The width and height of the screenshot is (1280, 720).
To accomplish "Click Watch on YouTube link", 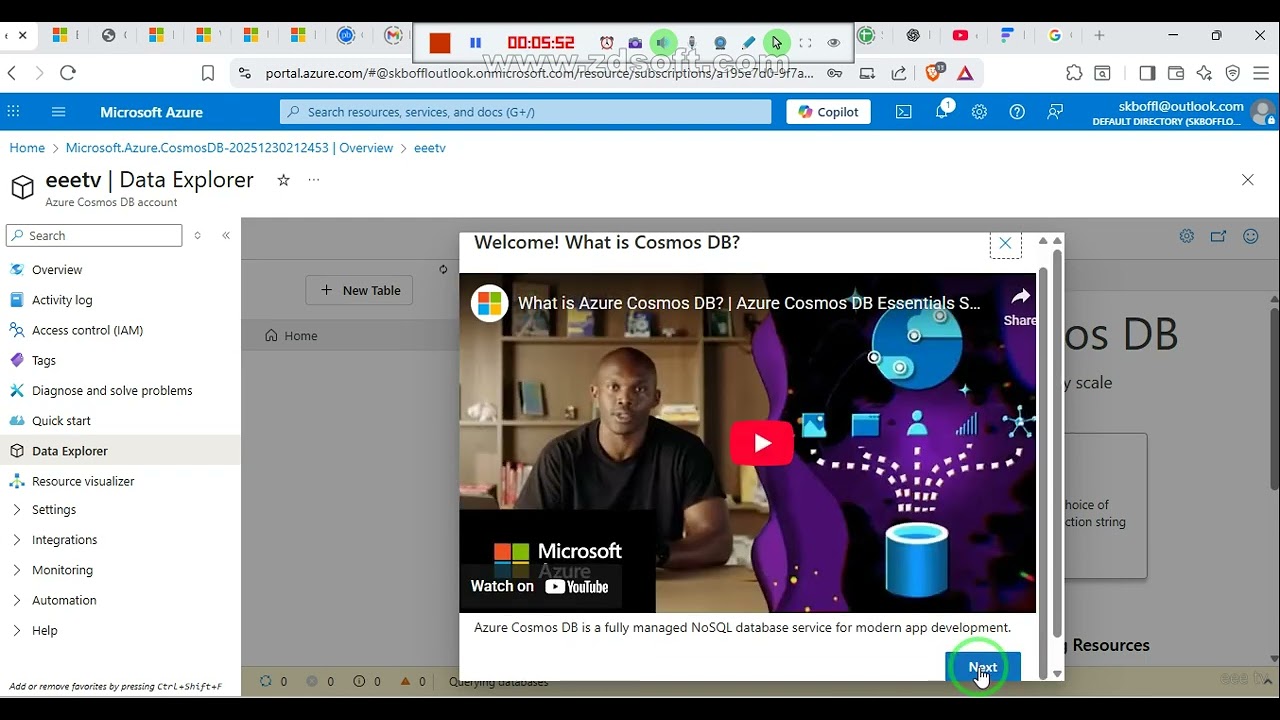I will pyautogui.click(x=540, y=587).
